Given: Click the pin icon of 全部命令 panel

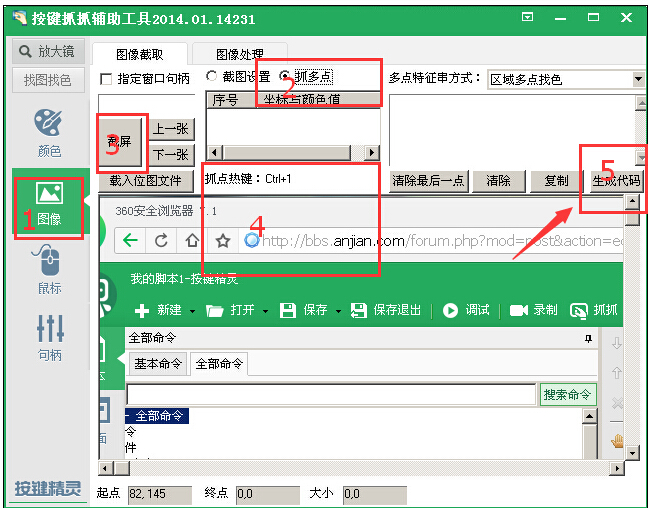Looking at the screenshot, I should pyautogui.click(x=588, y=339).
